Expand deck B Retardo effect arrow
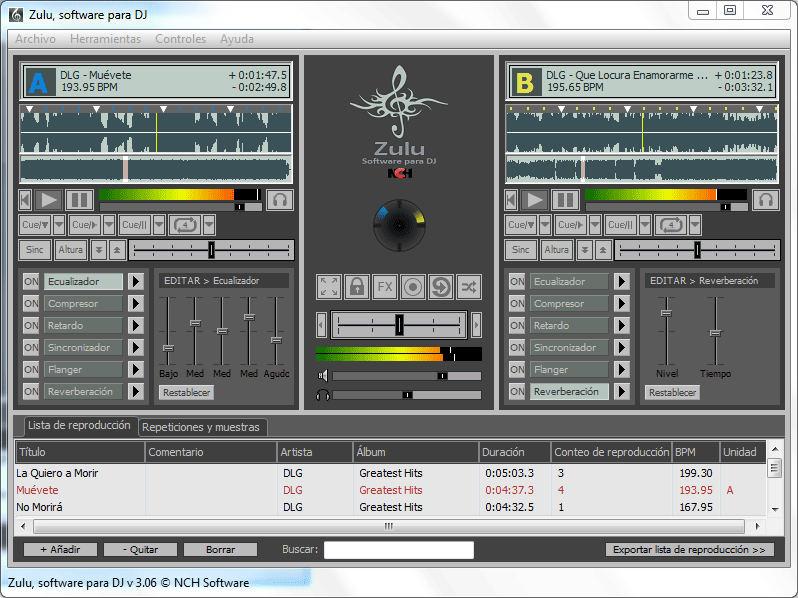Image resolution: width=798 pixels, height=598 pixels. point(621,325)
